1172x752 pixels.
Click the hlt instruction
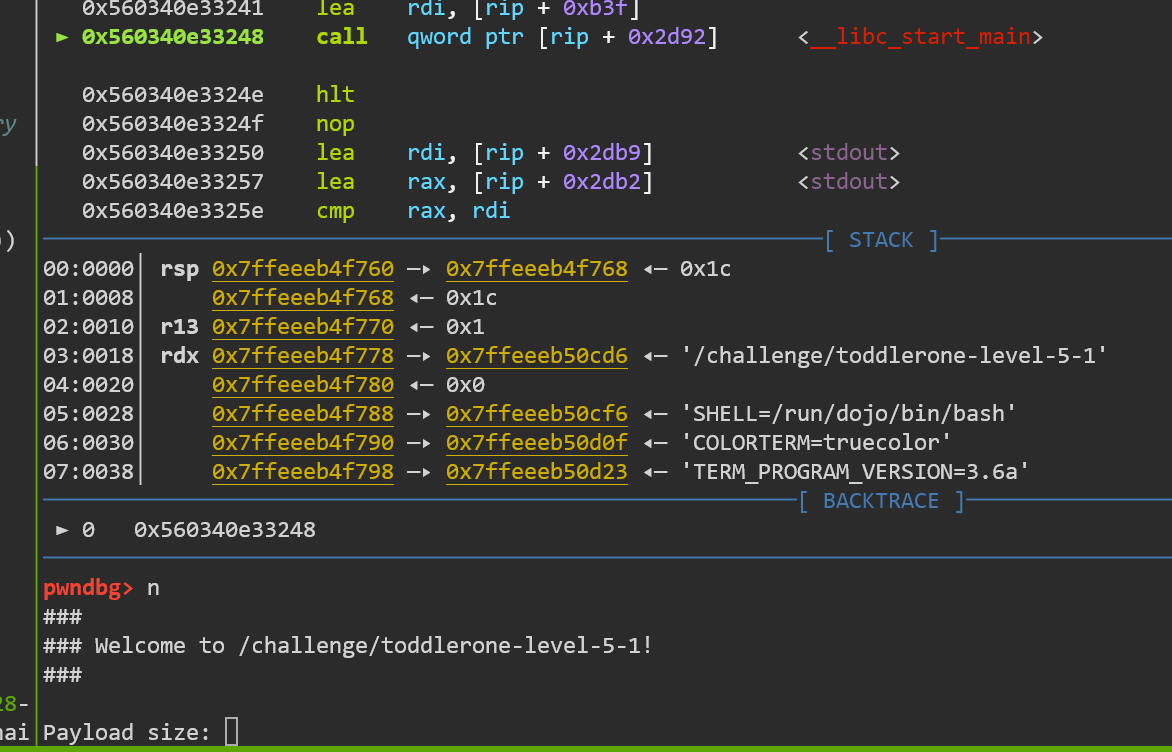coord(335,94)
